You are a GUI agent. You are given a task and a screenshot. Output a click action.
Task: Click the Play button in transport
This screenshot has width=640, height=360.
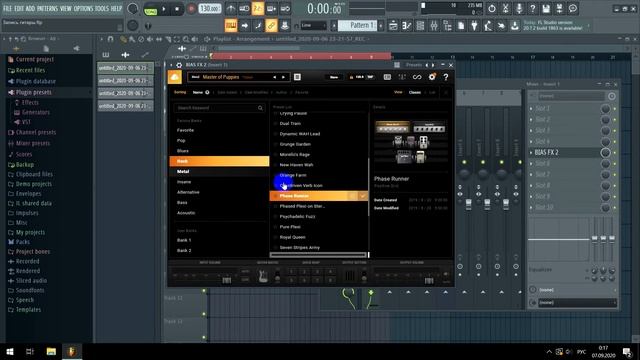coord(164,9)
